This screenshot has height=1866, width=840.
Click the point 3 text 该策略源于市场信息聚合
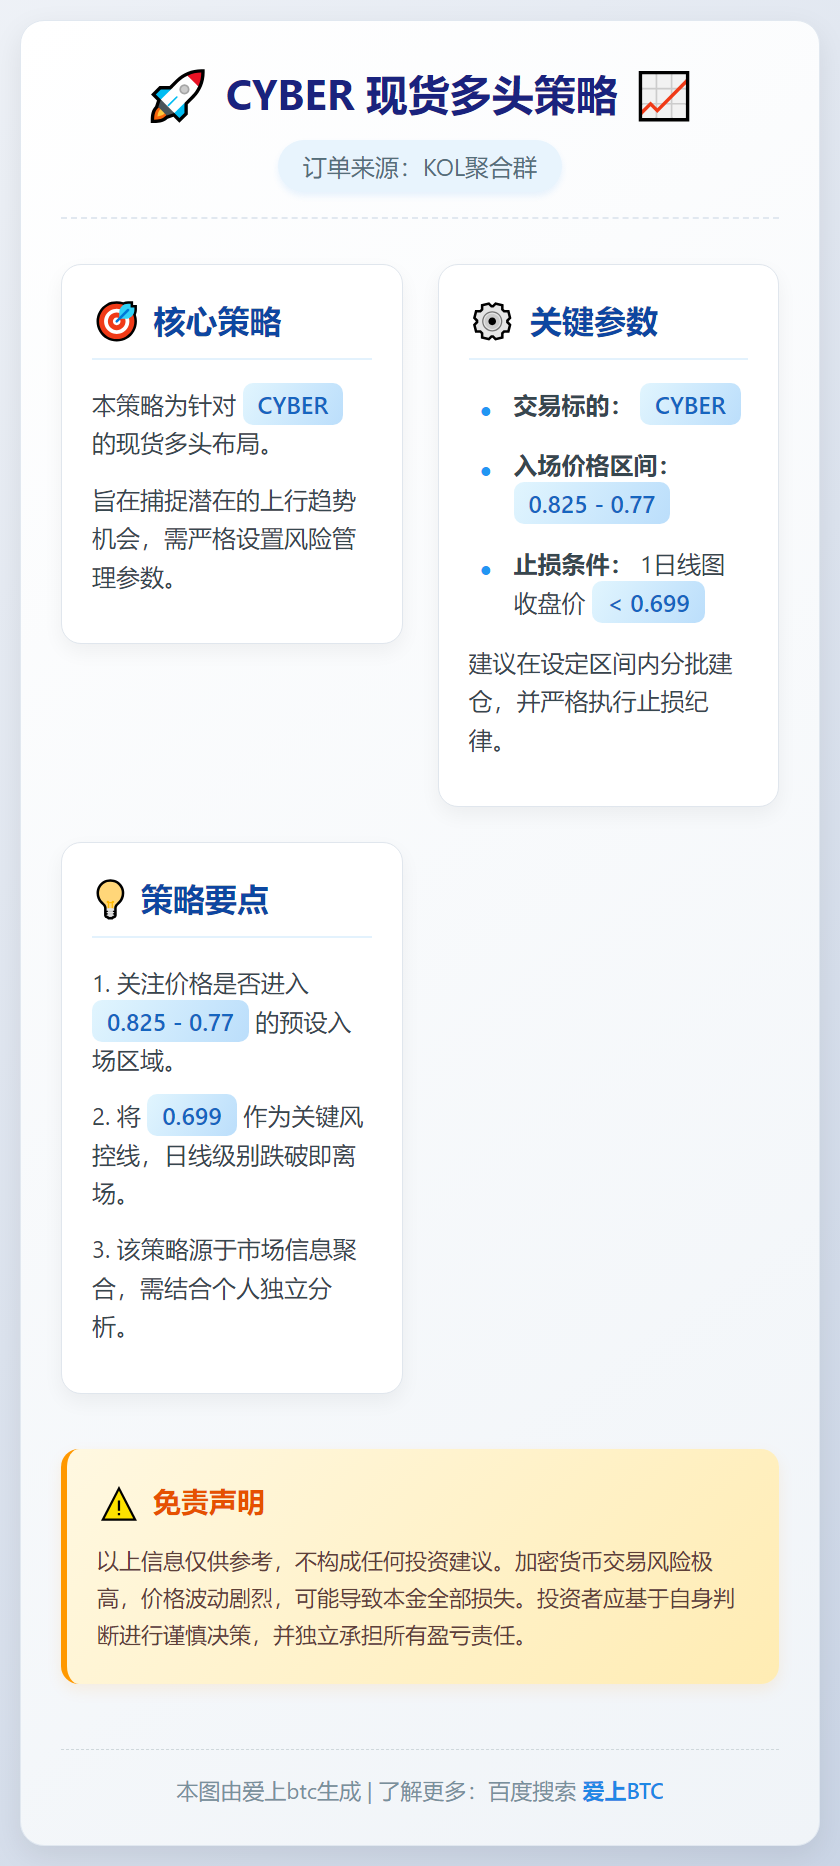[224, 1269]
